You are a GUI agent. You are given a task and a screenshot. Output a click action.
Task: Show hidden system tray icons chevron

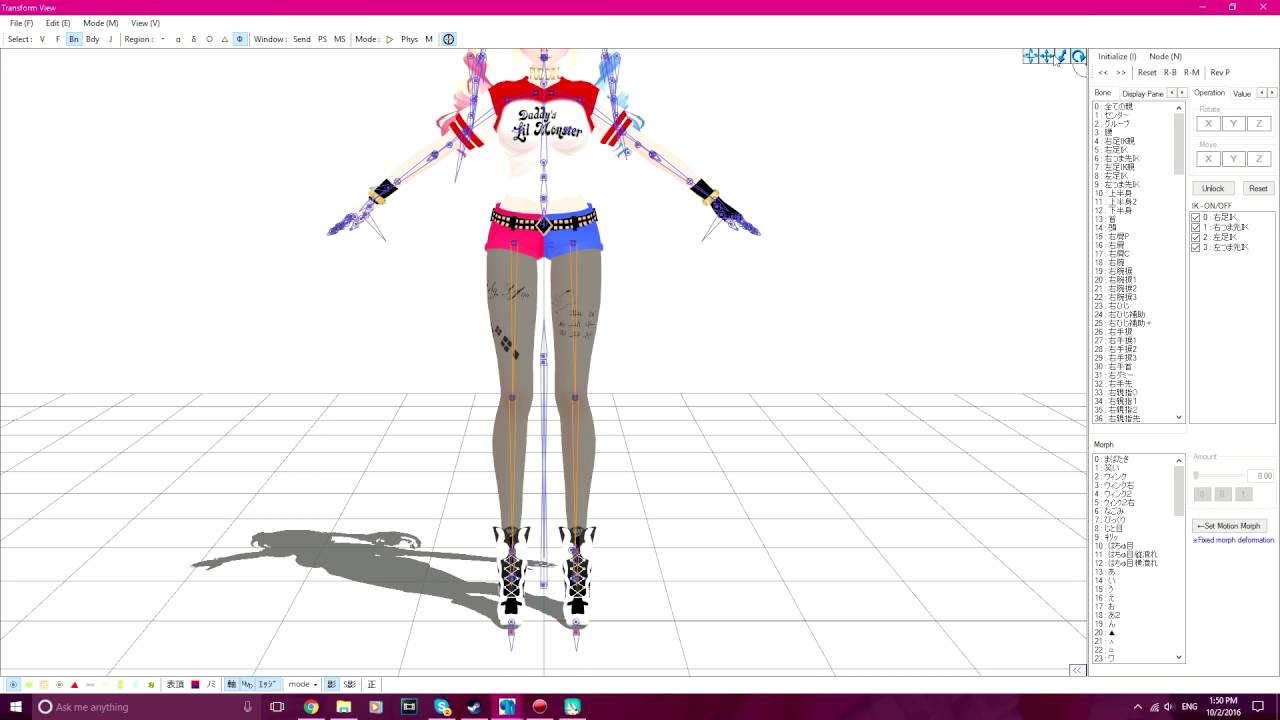click(x=1137, y=707)
